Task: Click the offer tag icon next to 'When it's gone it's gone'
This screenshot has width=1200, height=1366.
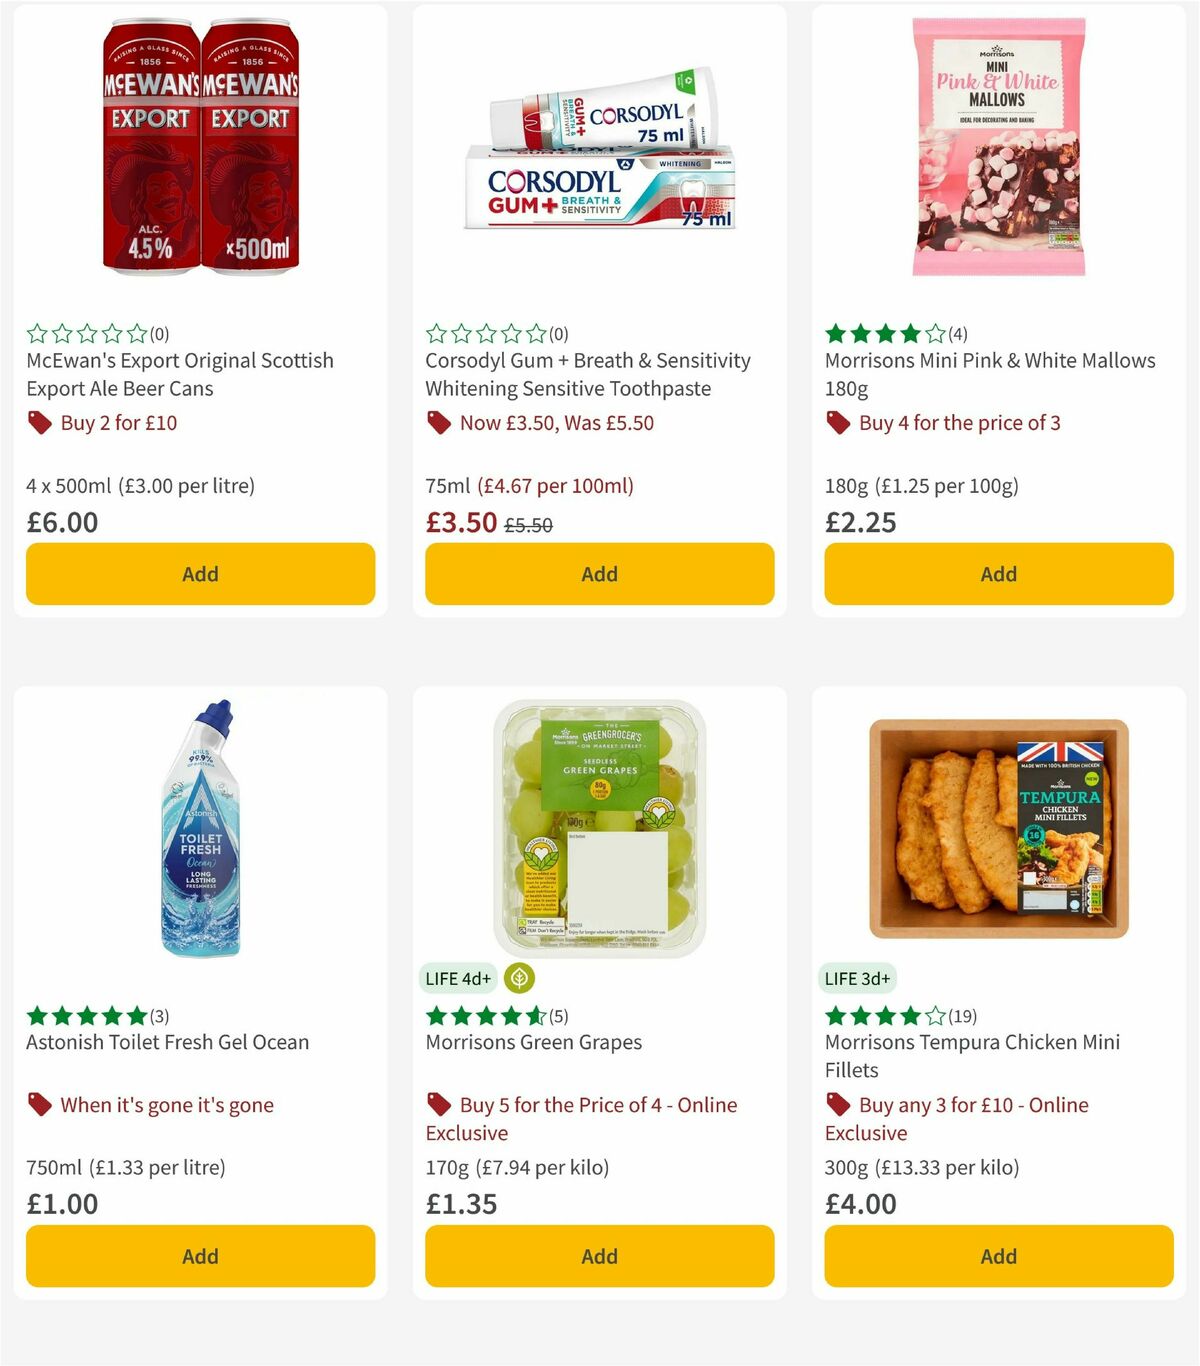Action: 39,1105
